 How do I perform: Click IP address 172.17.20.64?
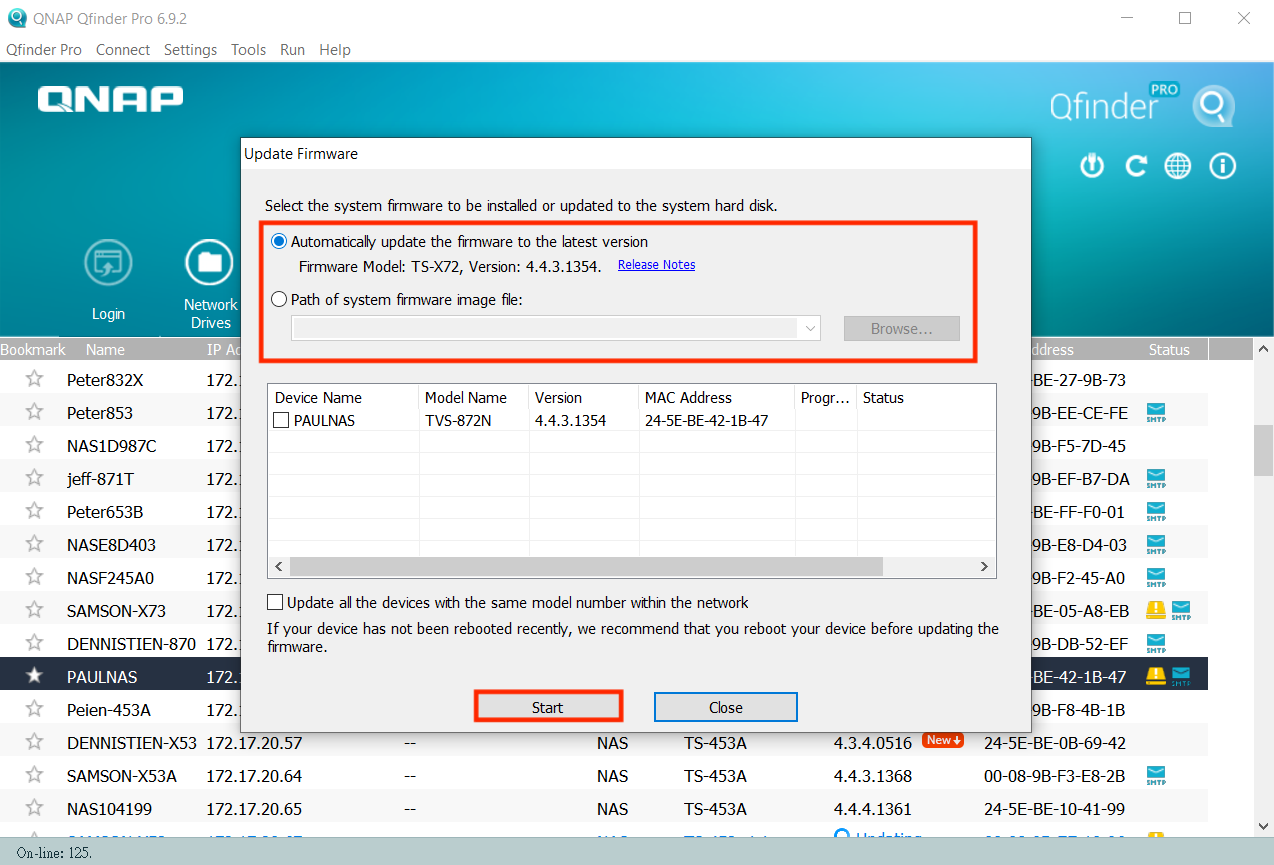(x=254, y=776)
